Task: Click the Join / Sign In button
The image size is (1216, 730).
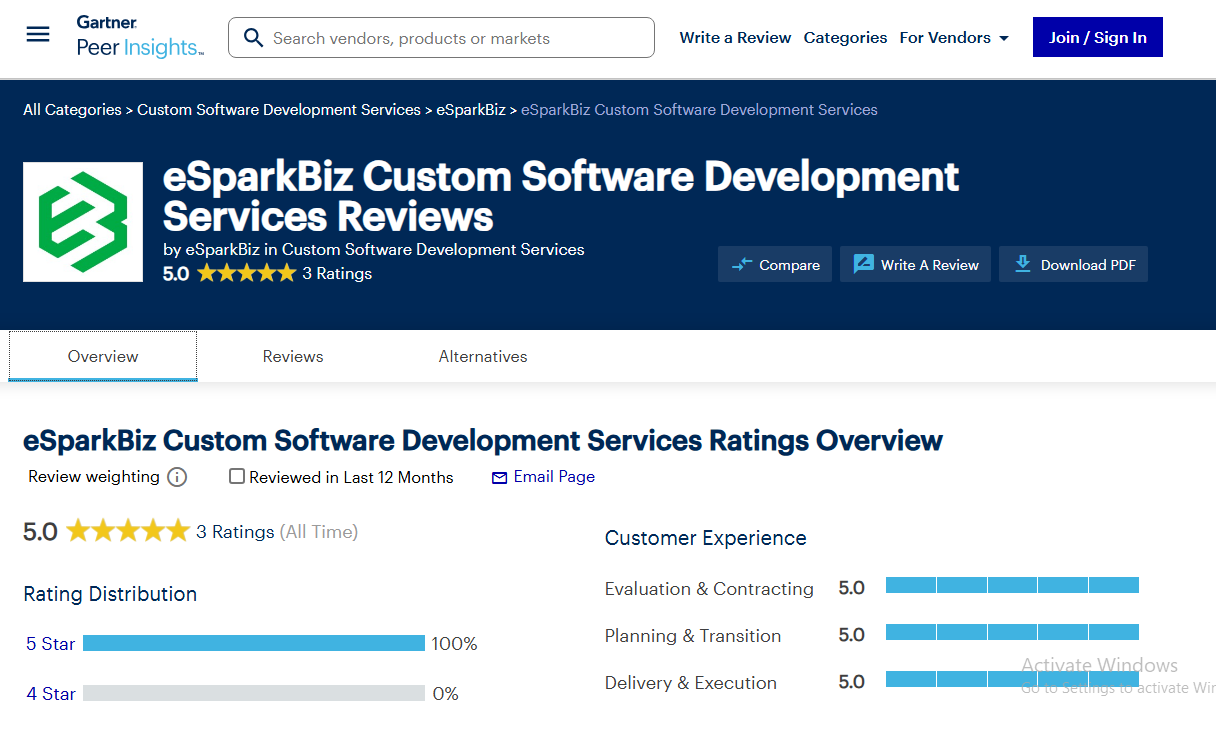Action: pyautogui.click(x=1097, y=38)
